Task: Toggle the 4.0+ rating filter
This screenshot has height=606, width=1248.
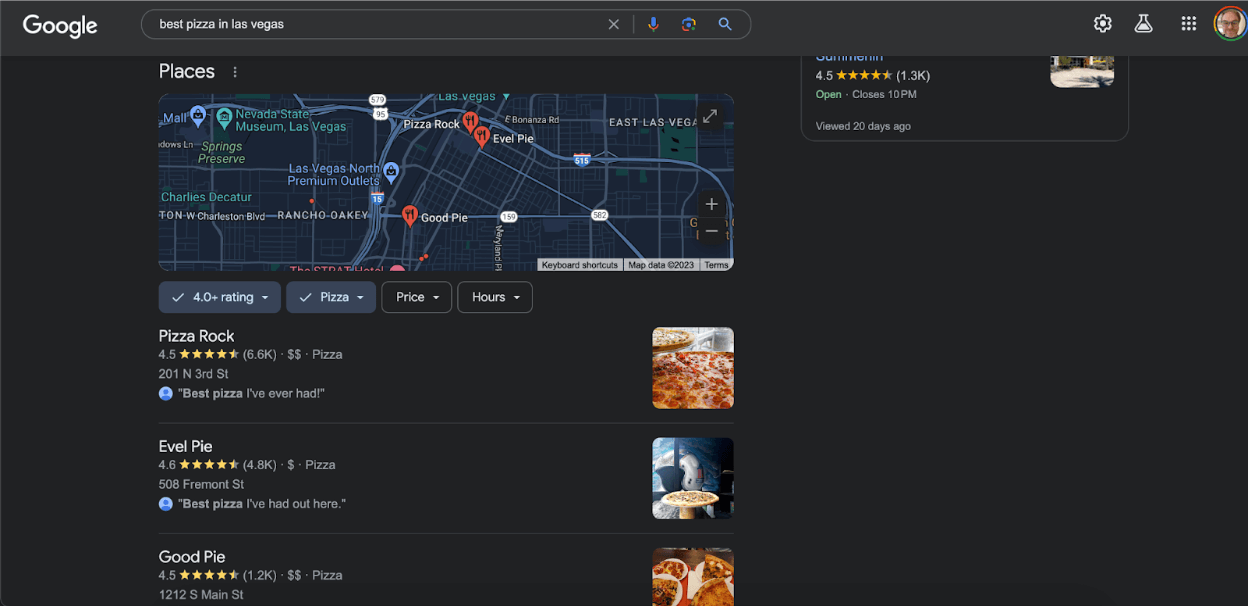Action: 219,297
